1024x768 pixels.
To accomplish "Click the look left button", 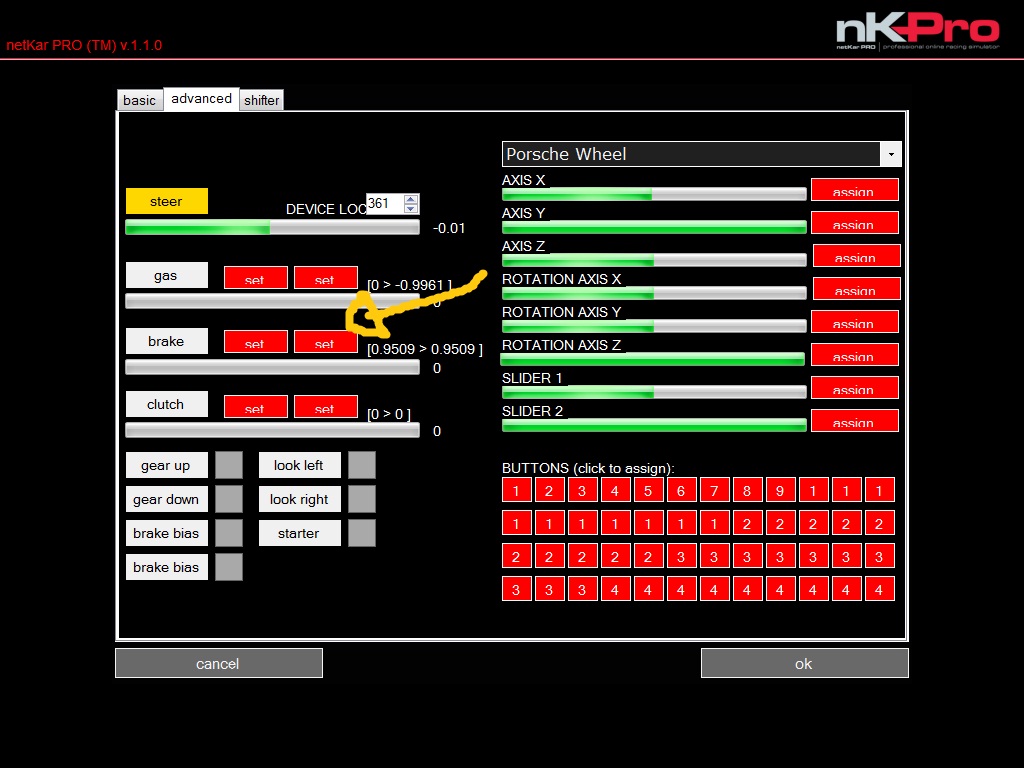I will (300, 465).
